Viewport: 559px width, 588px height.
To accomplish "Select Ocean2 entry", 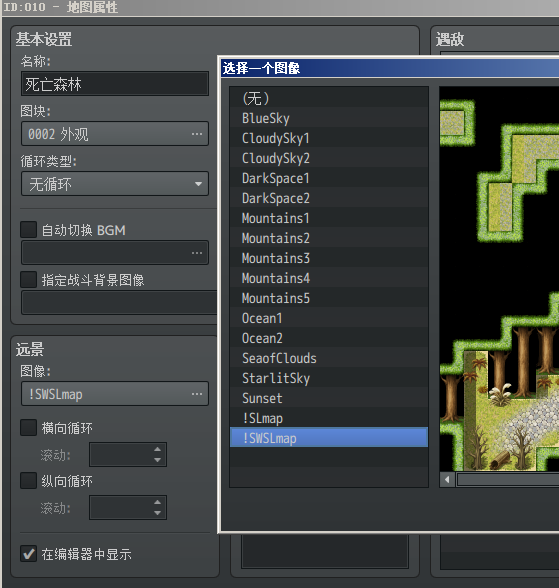I will click(x=329, y=338).
